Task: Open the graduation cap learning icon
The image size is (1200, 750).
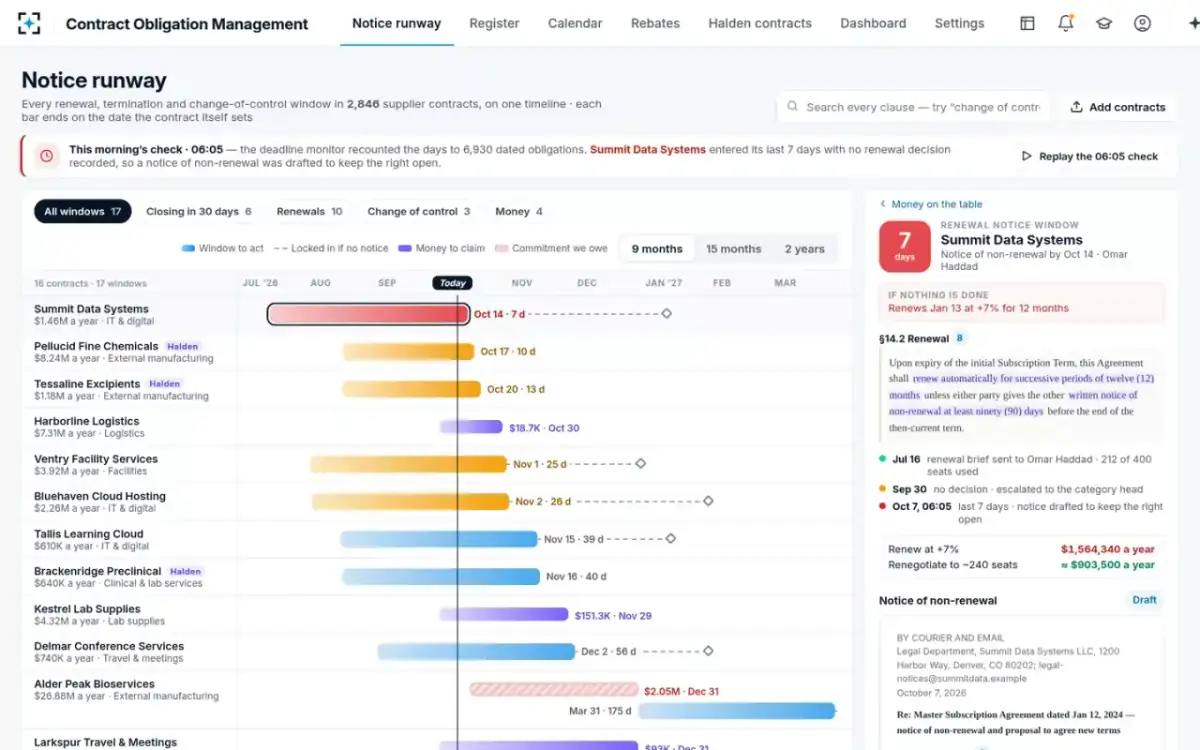Action: tap(1104, 23)
